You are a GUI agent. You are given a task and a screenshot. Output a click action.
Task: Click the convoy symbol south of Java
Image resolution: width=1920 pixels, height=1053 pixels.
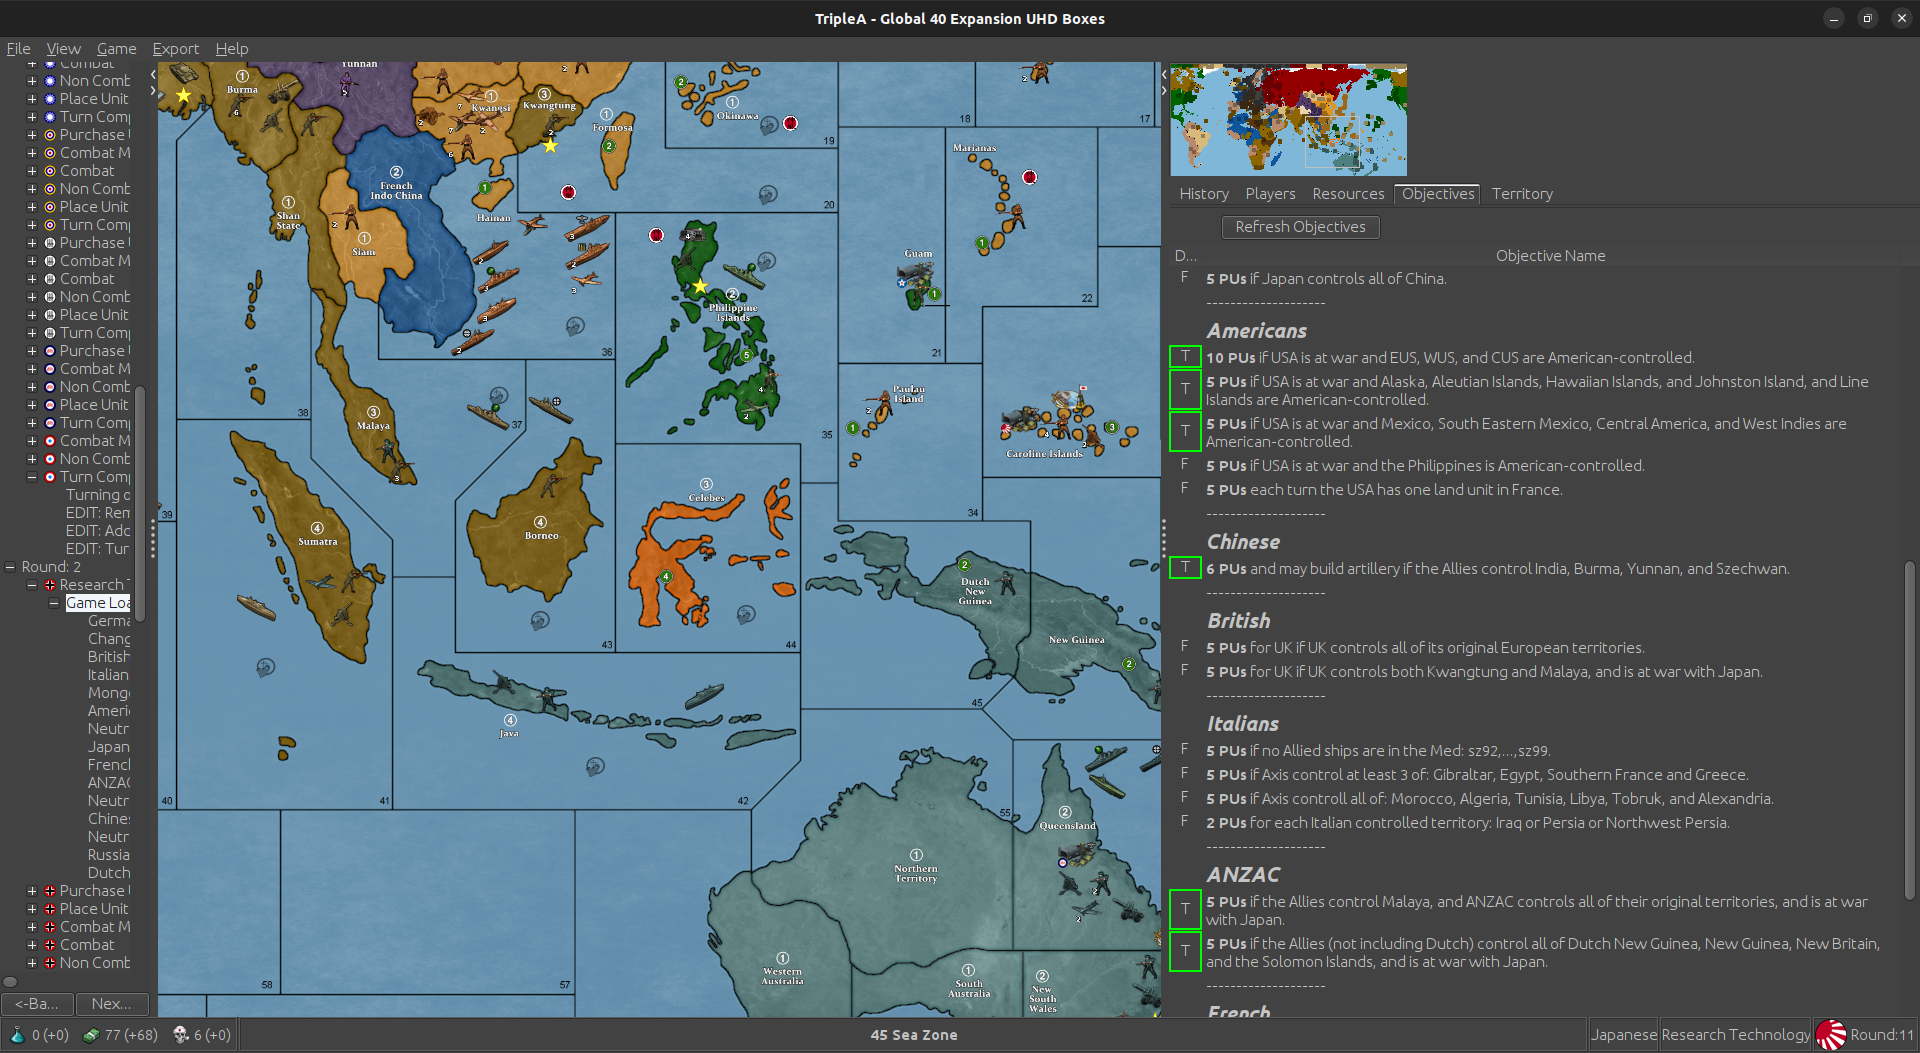point(595,767)
